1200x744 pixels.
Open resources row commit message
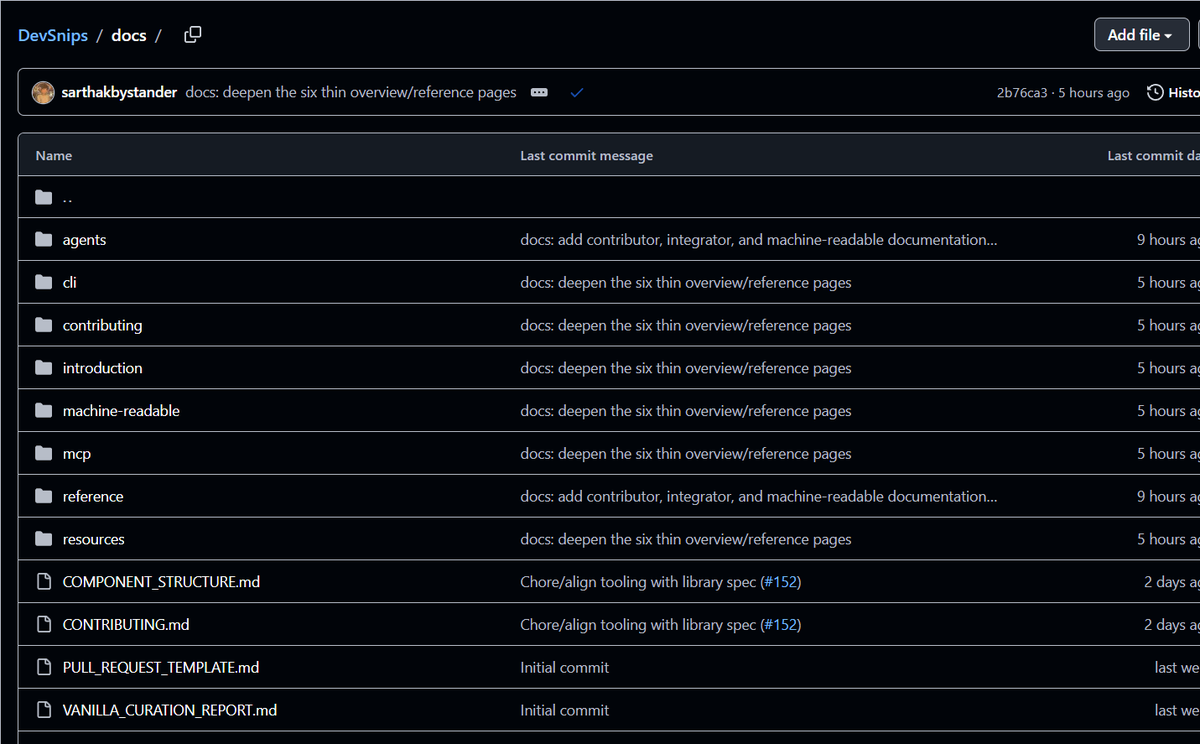(x=686, y=539)
